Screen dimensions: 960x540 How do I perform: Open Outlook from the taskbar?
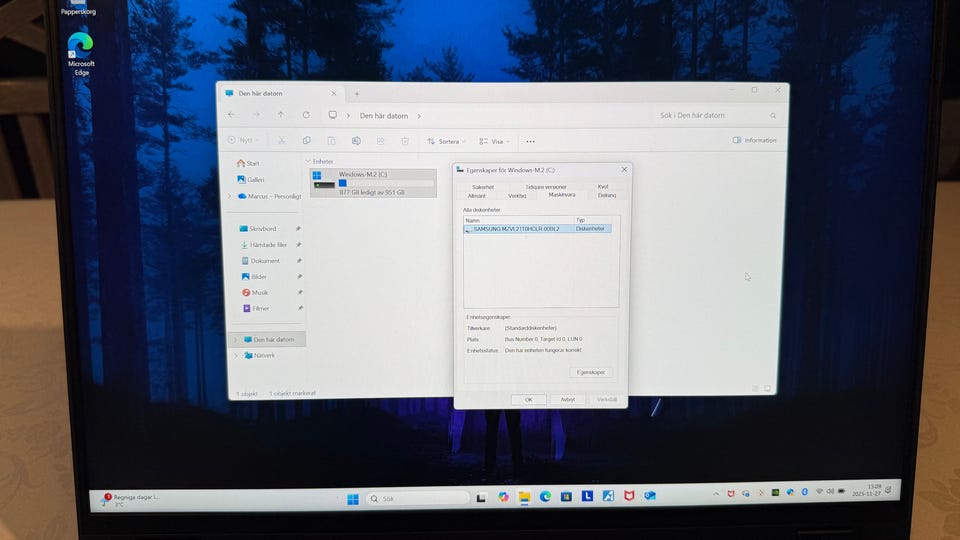click(x=650, y=495)
